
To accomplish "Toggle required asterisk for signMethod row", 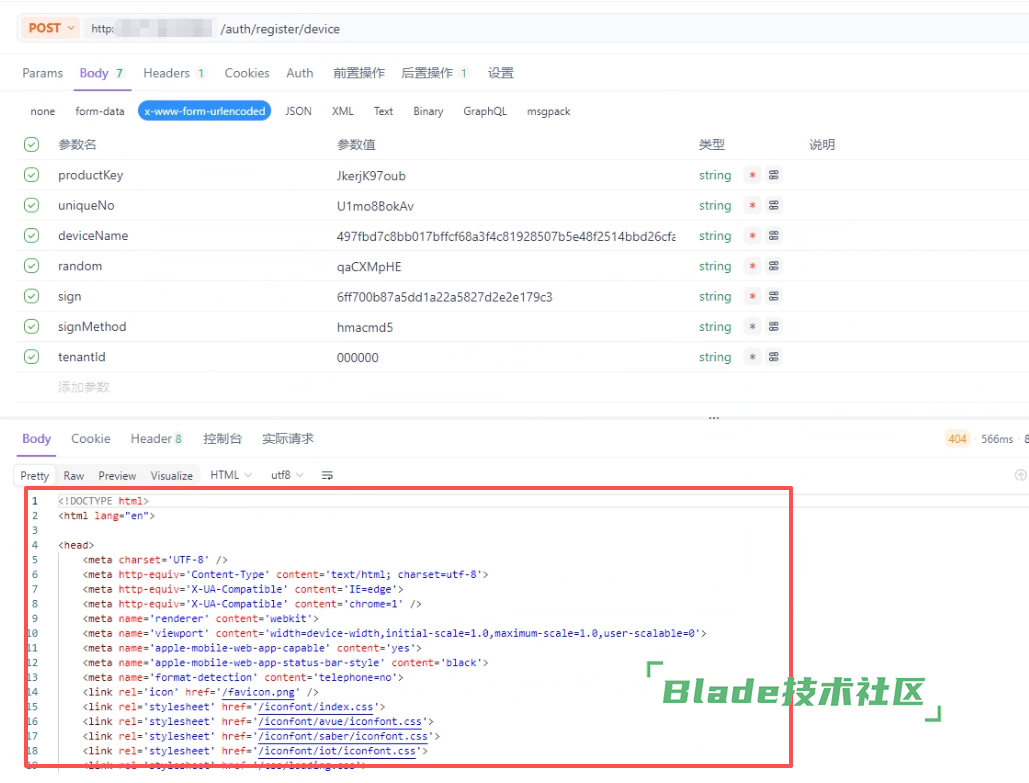I will tap(752, 327).
